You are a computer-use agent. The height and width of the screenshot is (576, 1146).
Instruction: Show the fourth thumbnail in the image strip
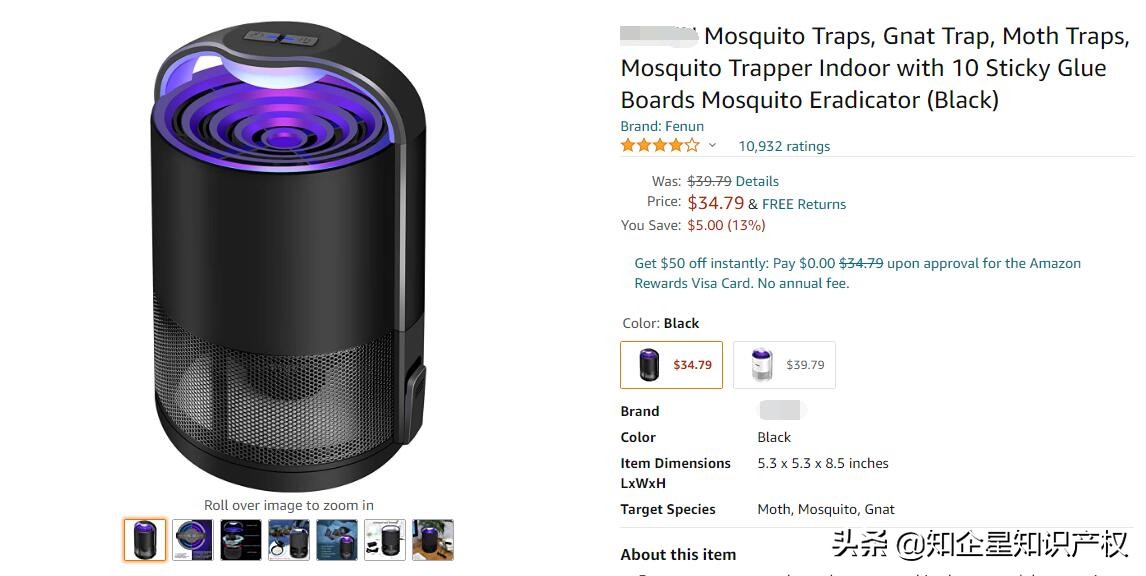289,540
